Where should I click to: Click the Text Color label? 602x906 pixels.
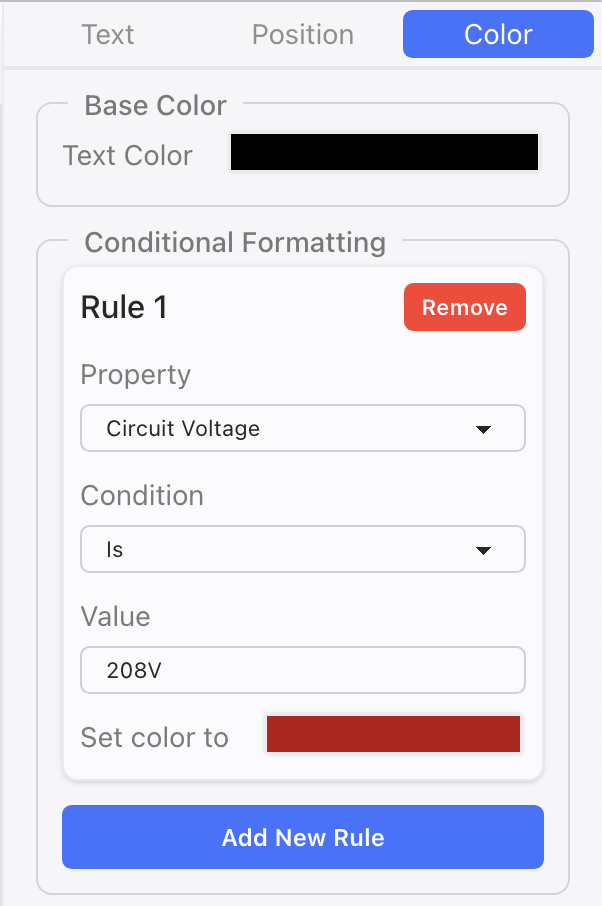point(127,156)
